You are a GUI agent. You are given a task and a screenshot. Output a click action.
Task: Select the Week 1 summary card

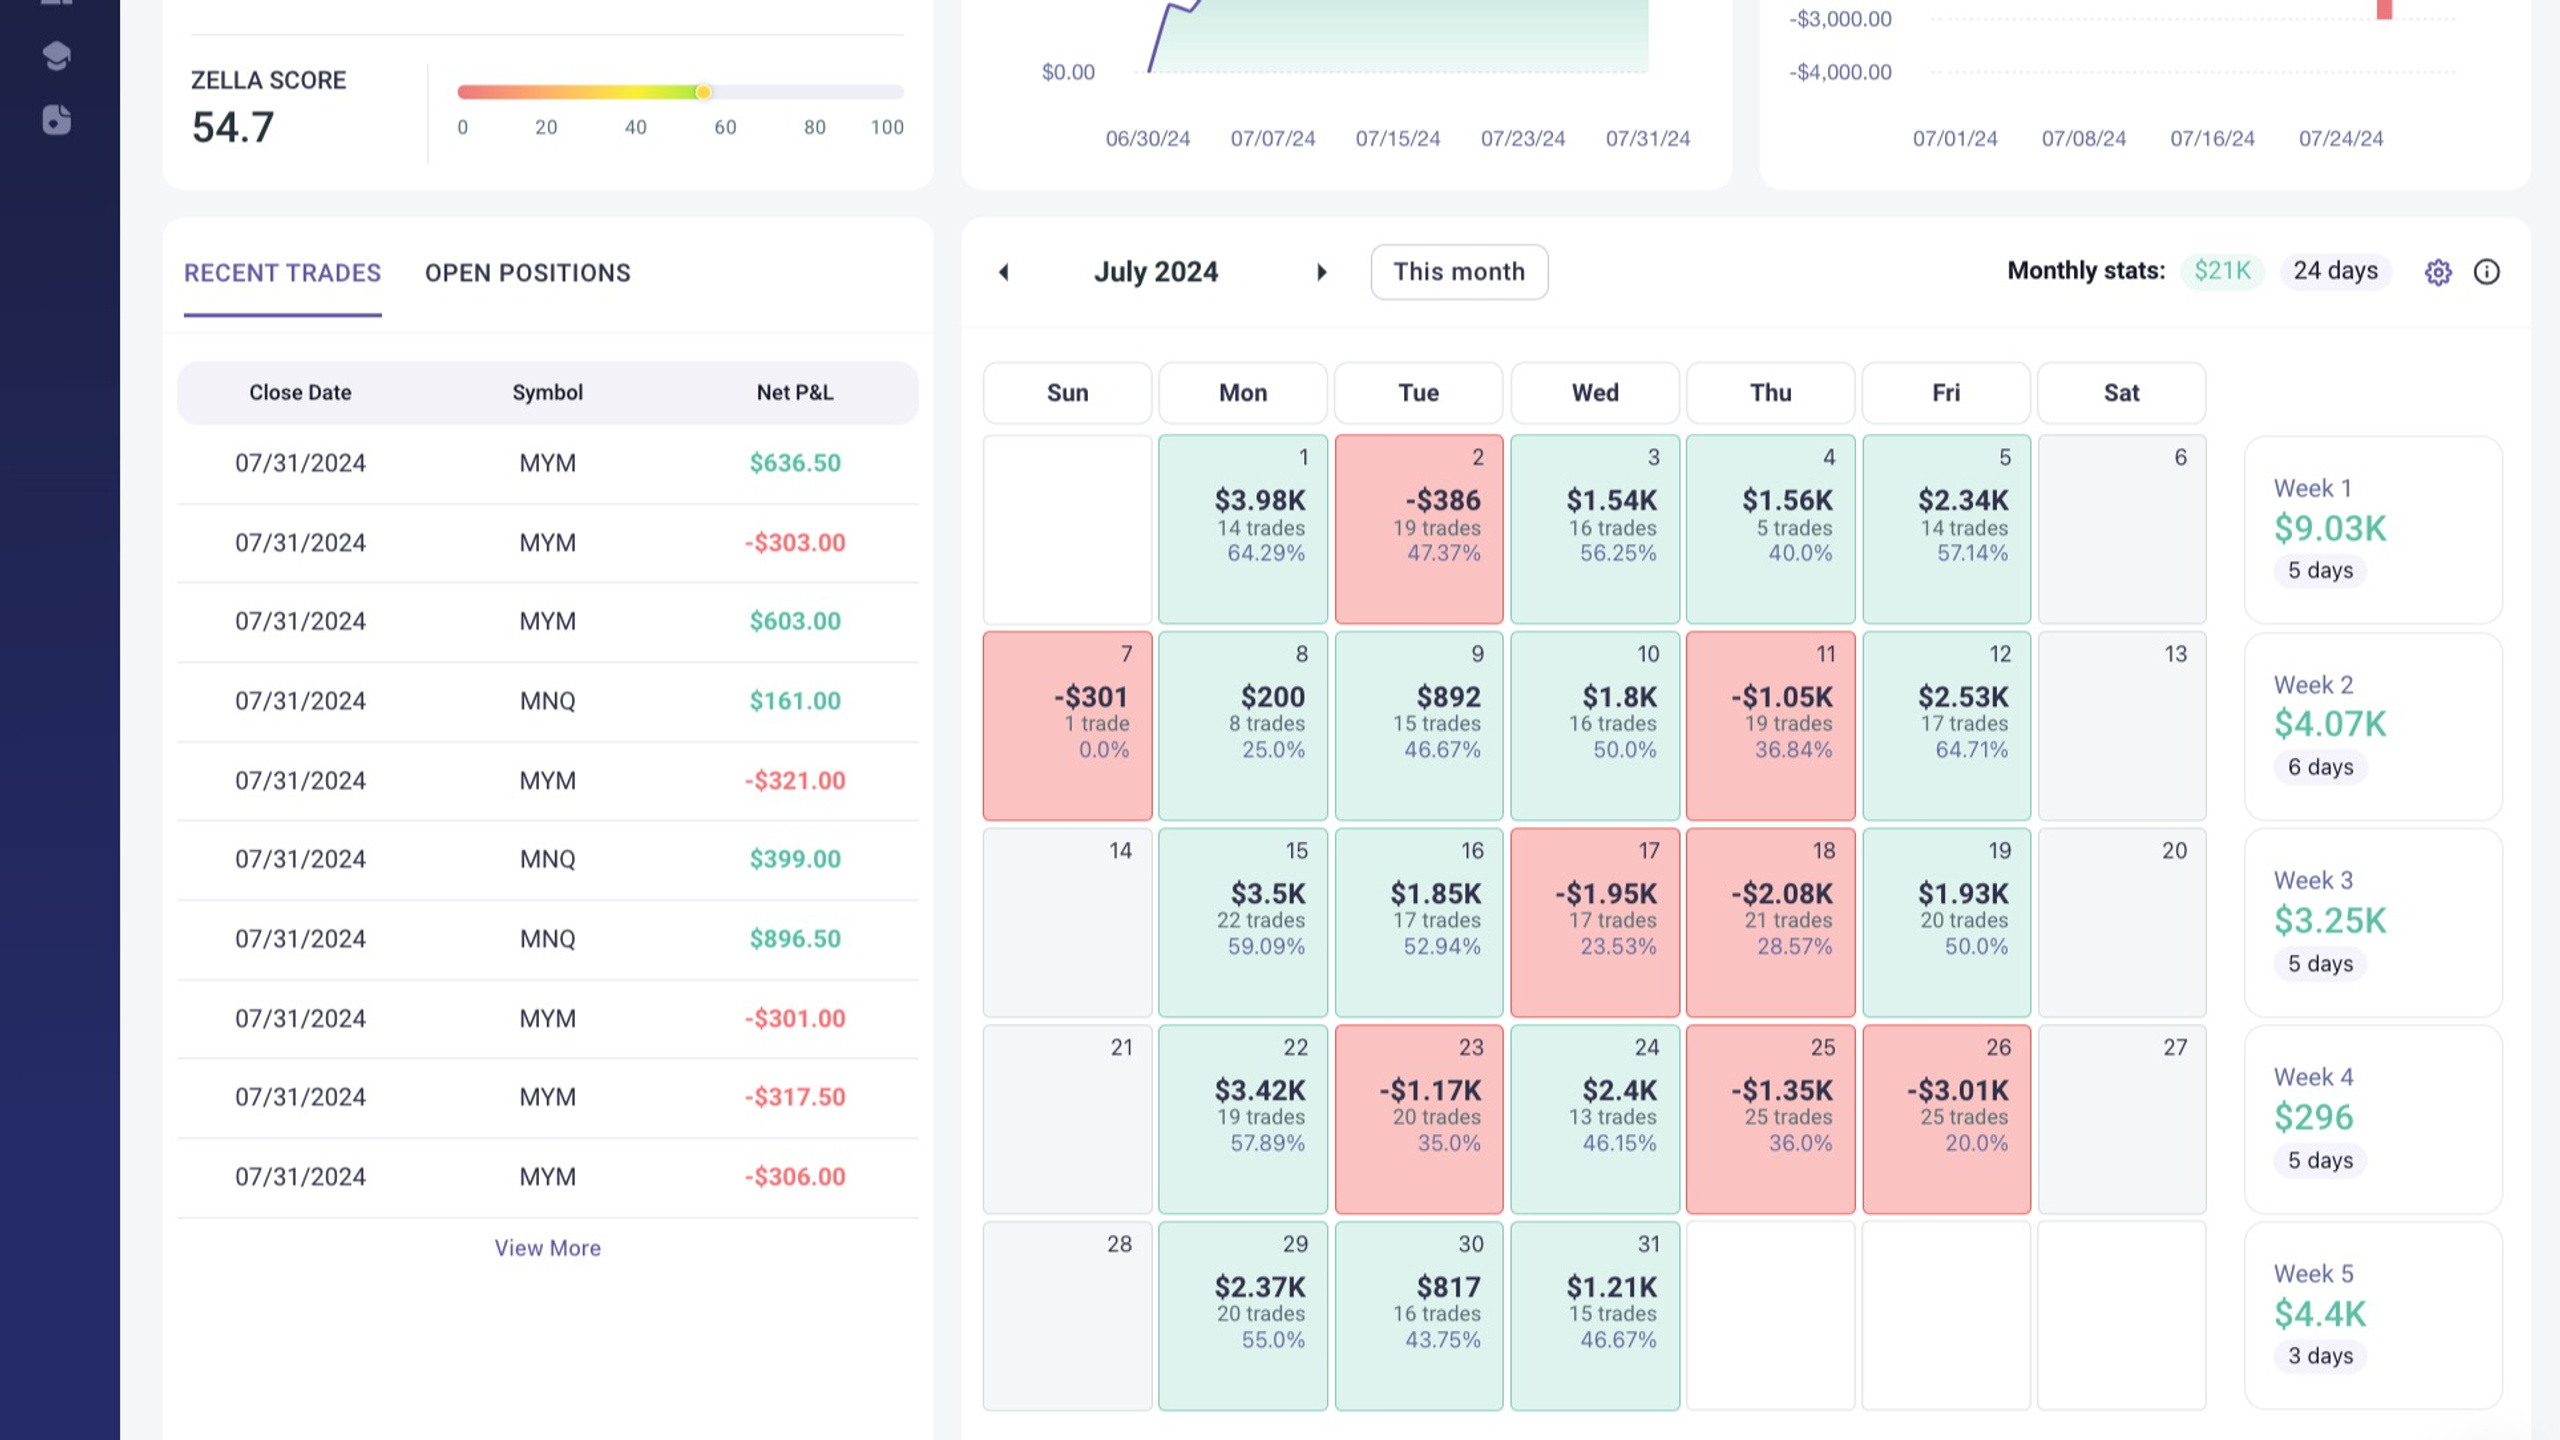point(2372,529)
